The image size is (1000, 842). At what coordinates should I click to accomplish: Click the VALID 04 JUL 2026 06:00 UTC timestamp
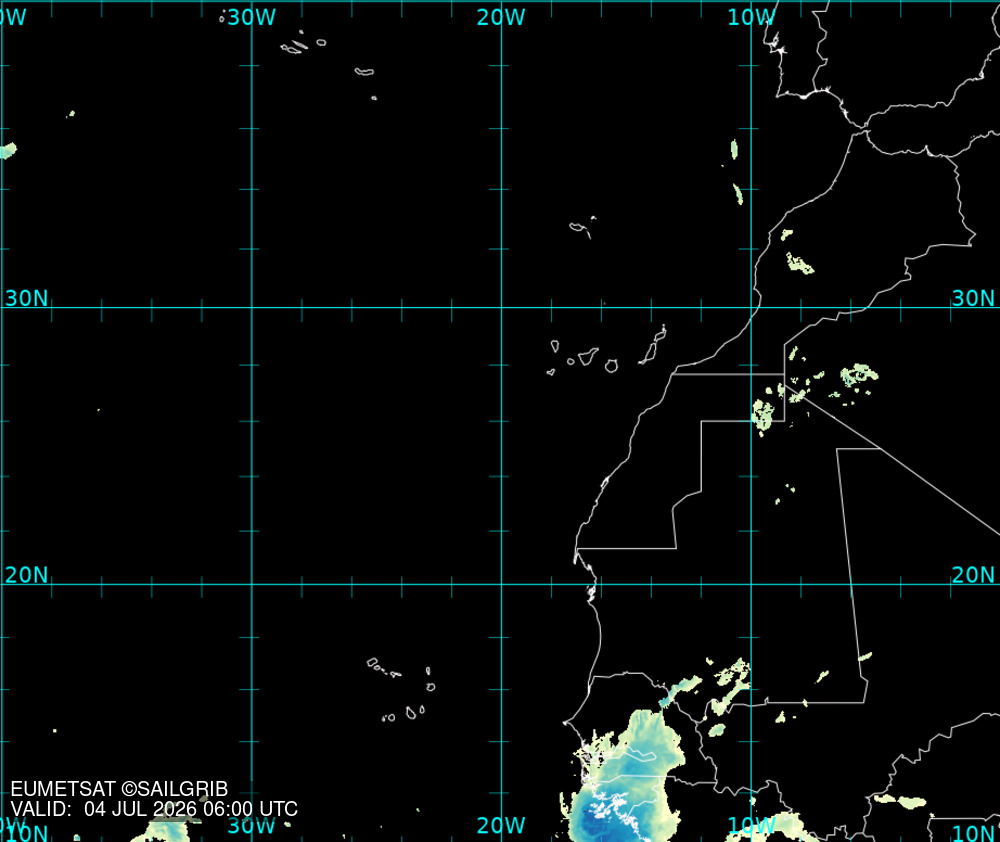coord(154,809)
